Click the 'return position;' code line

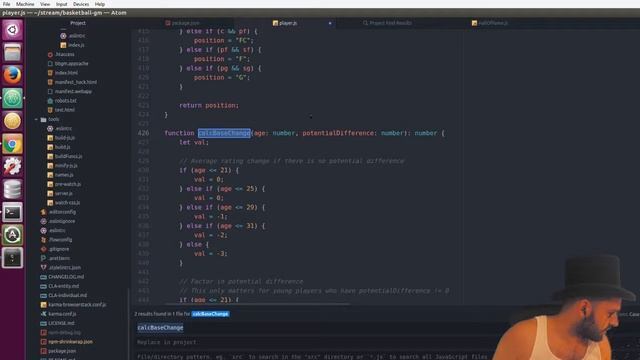209,105
